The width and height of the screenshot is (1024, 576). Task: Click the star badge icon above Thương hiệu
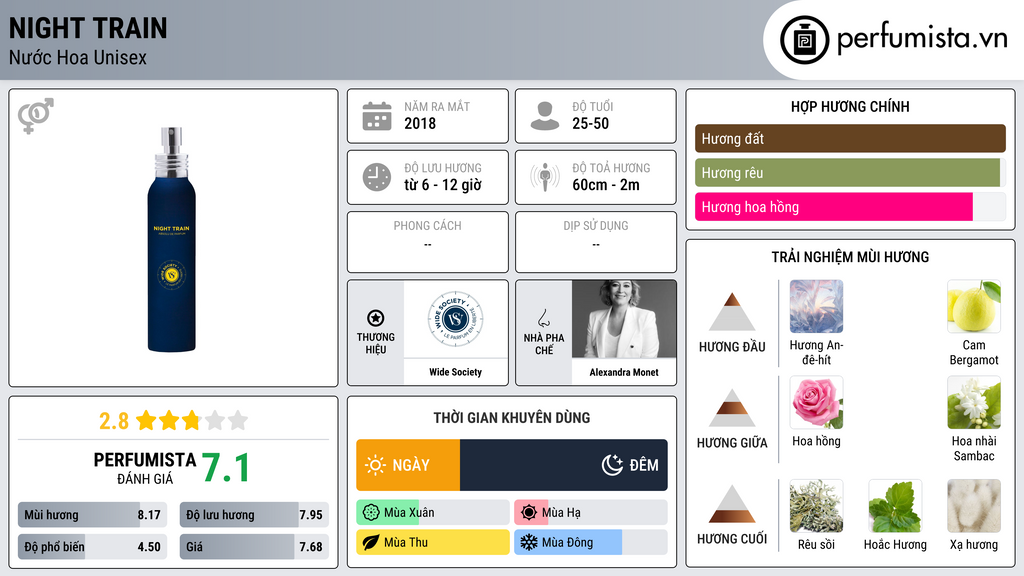click(x=376, y=318)
